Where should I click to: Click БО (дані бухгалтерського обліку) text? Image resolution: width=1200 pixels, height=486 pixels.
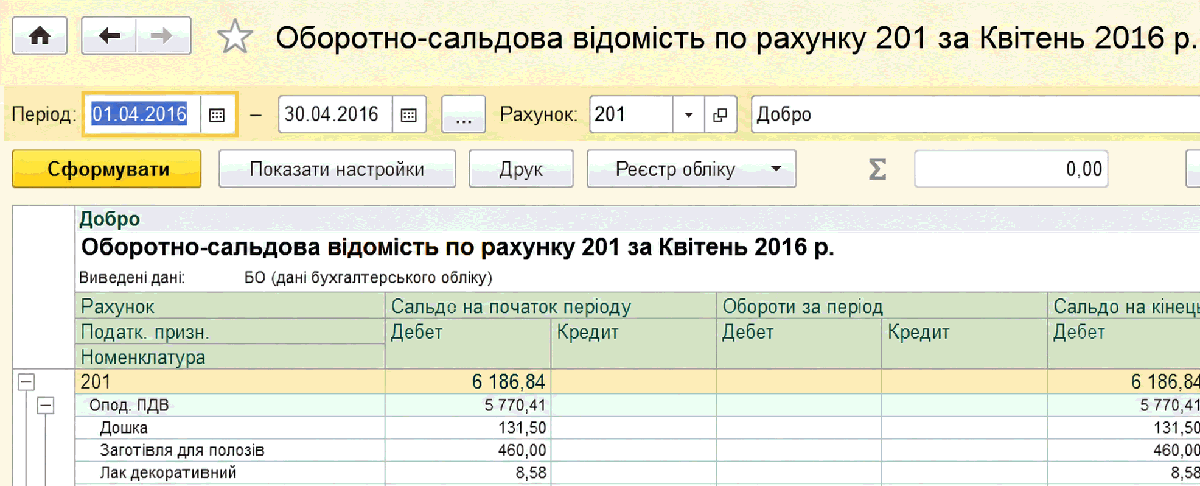(x=368, y=278)
